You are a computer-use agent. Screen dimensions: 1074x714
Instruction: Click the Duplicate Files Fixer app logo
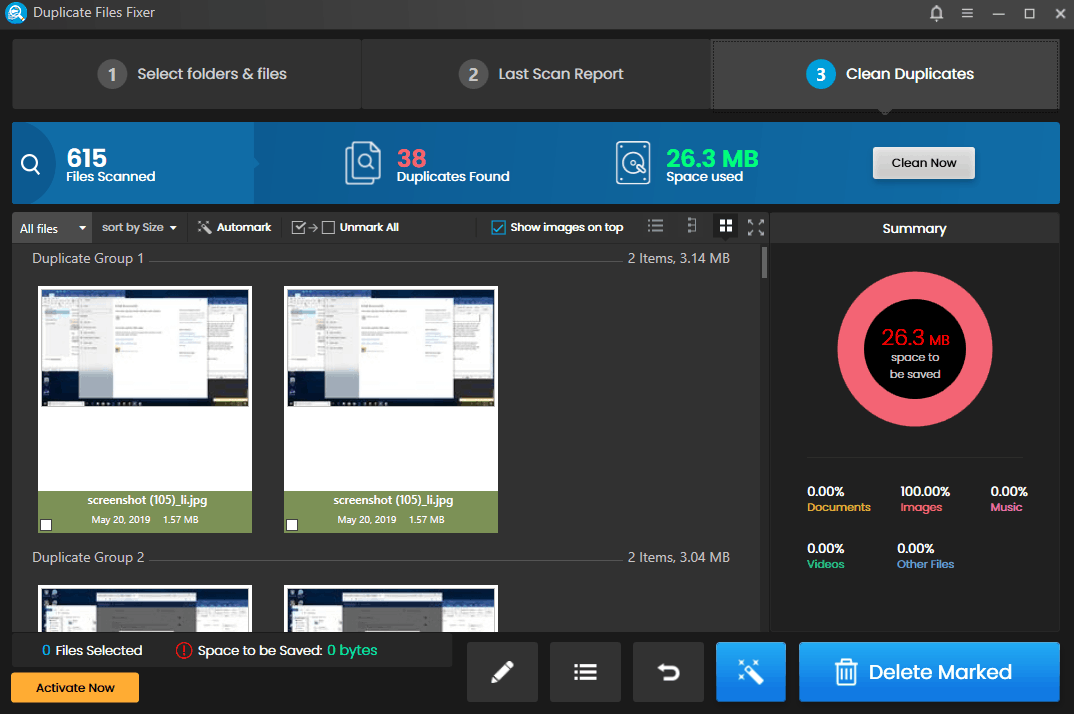pos(15,13)
